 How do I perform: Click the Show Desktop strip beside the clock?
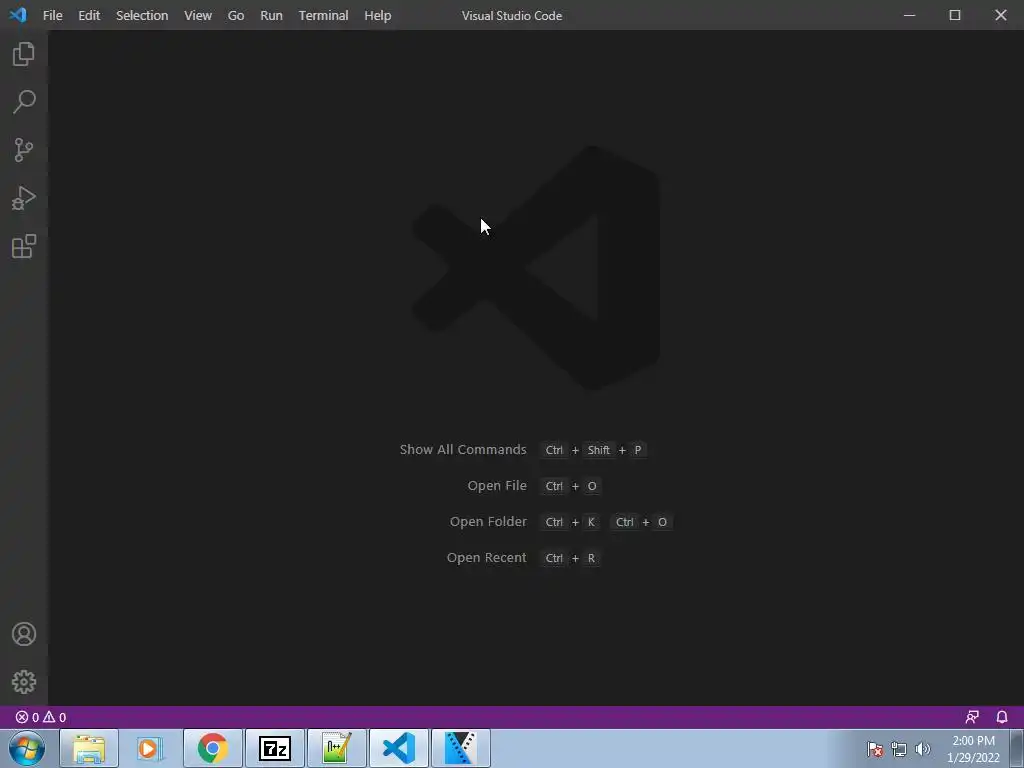coord(1017,748)
